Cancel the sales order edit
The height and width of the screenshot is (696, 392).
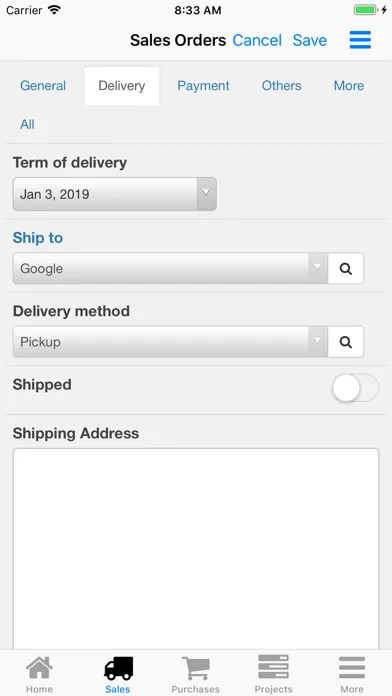pyautogui.click(x=257, y=40)
